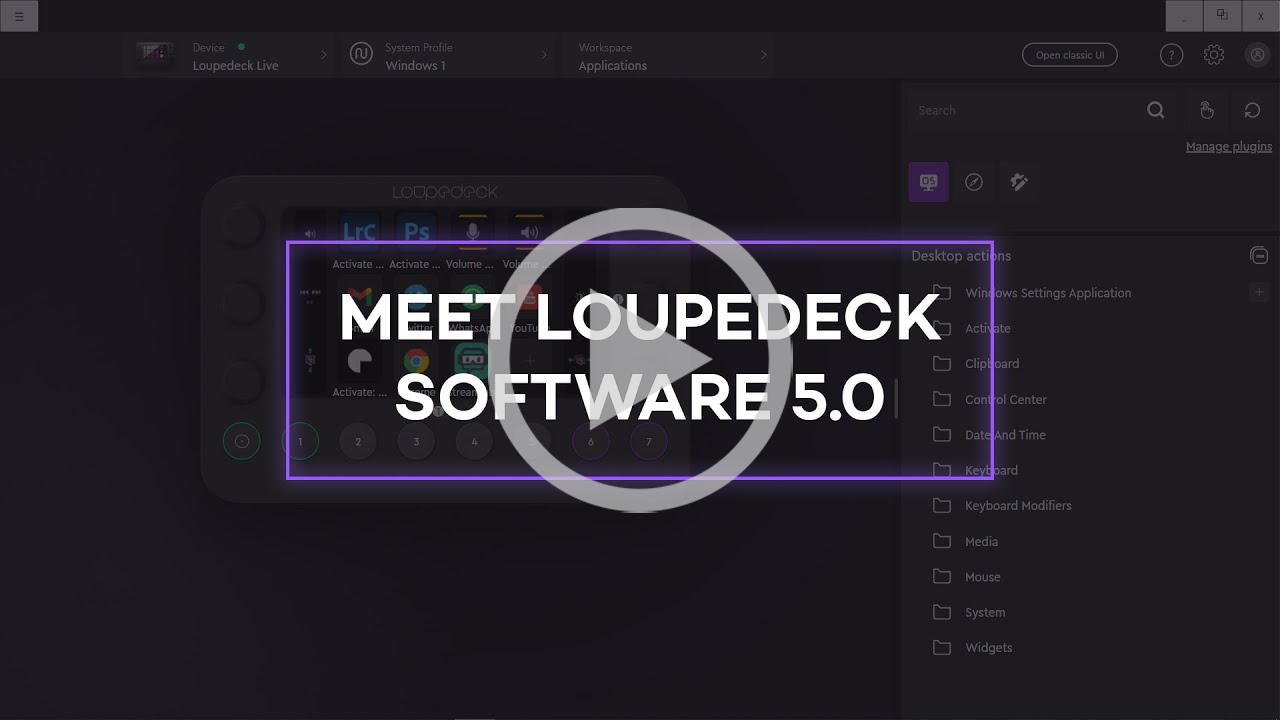The height and width of the screenshot is (720, 1280).
Task: Click the Loupedeck Live device thumbnail icon
Action: pos(155,56)
